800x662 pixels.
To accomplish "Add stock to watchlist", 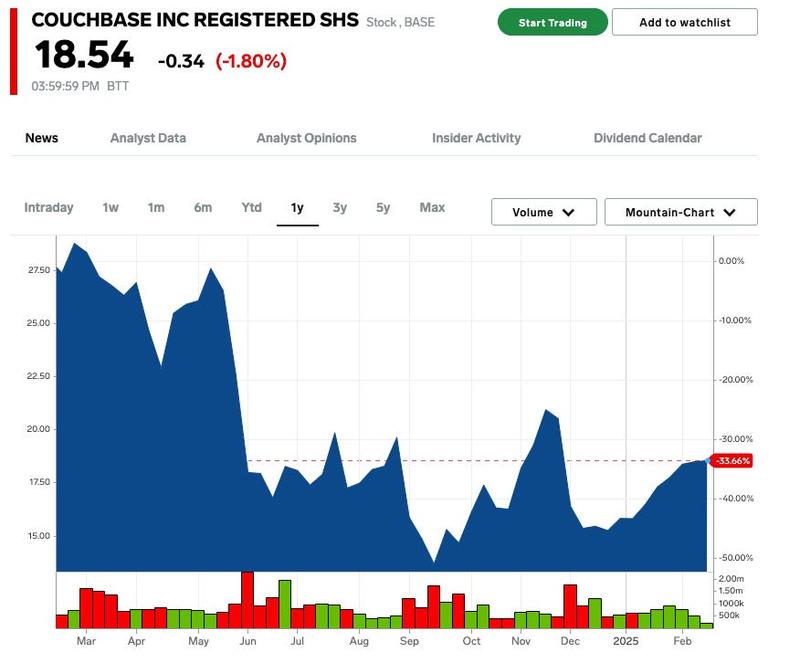I will (685, 22).
